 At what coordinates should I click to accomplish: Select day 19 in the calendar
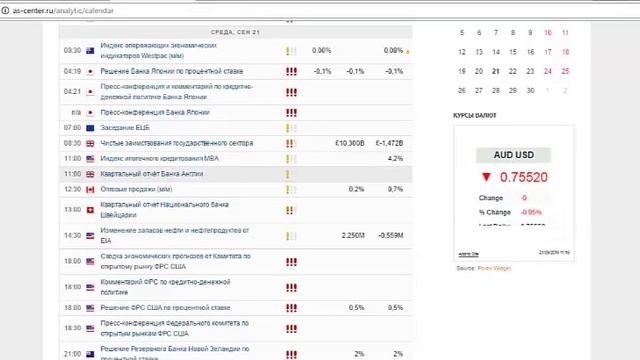[x=462, y=71]
